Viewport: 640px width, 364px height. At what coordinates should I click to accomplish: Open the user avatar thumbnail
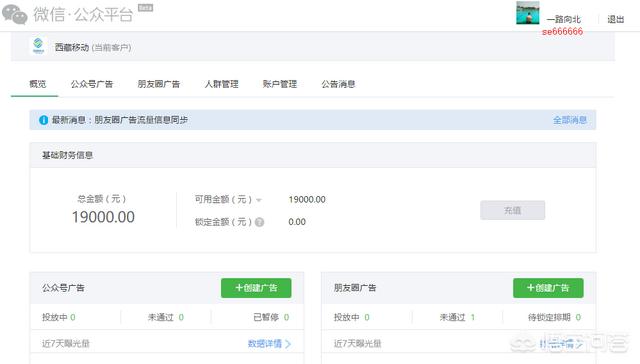[x=527, y=13]
